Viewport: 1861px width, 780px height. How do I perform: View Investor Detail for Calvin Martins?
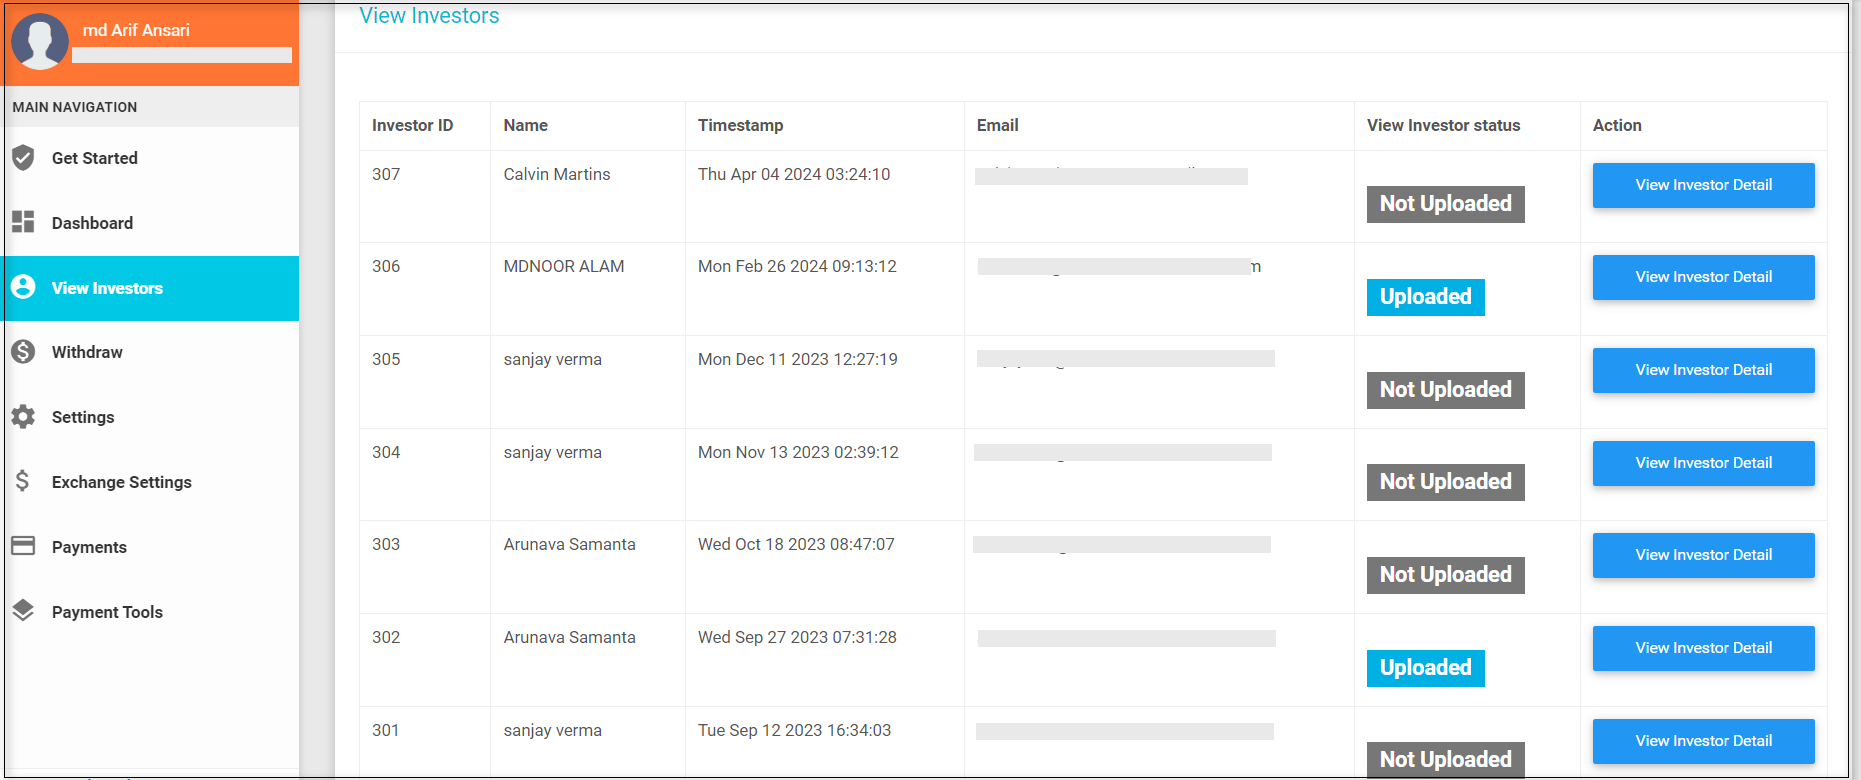(x=1703, y=185)
